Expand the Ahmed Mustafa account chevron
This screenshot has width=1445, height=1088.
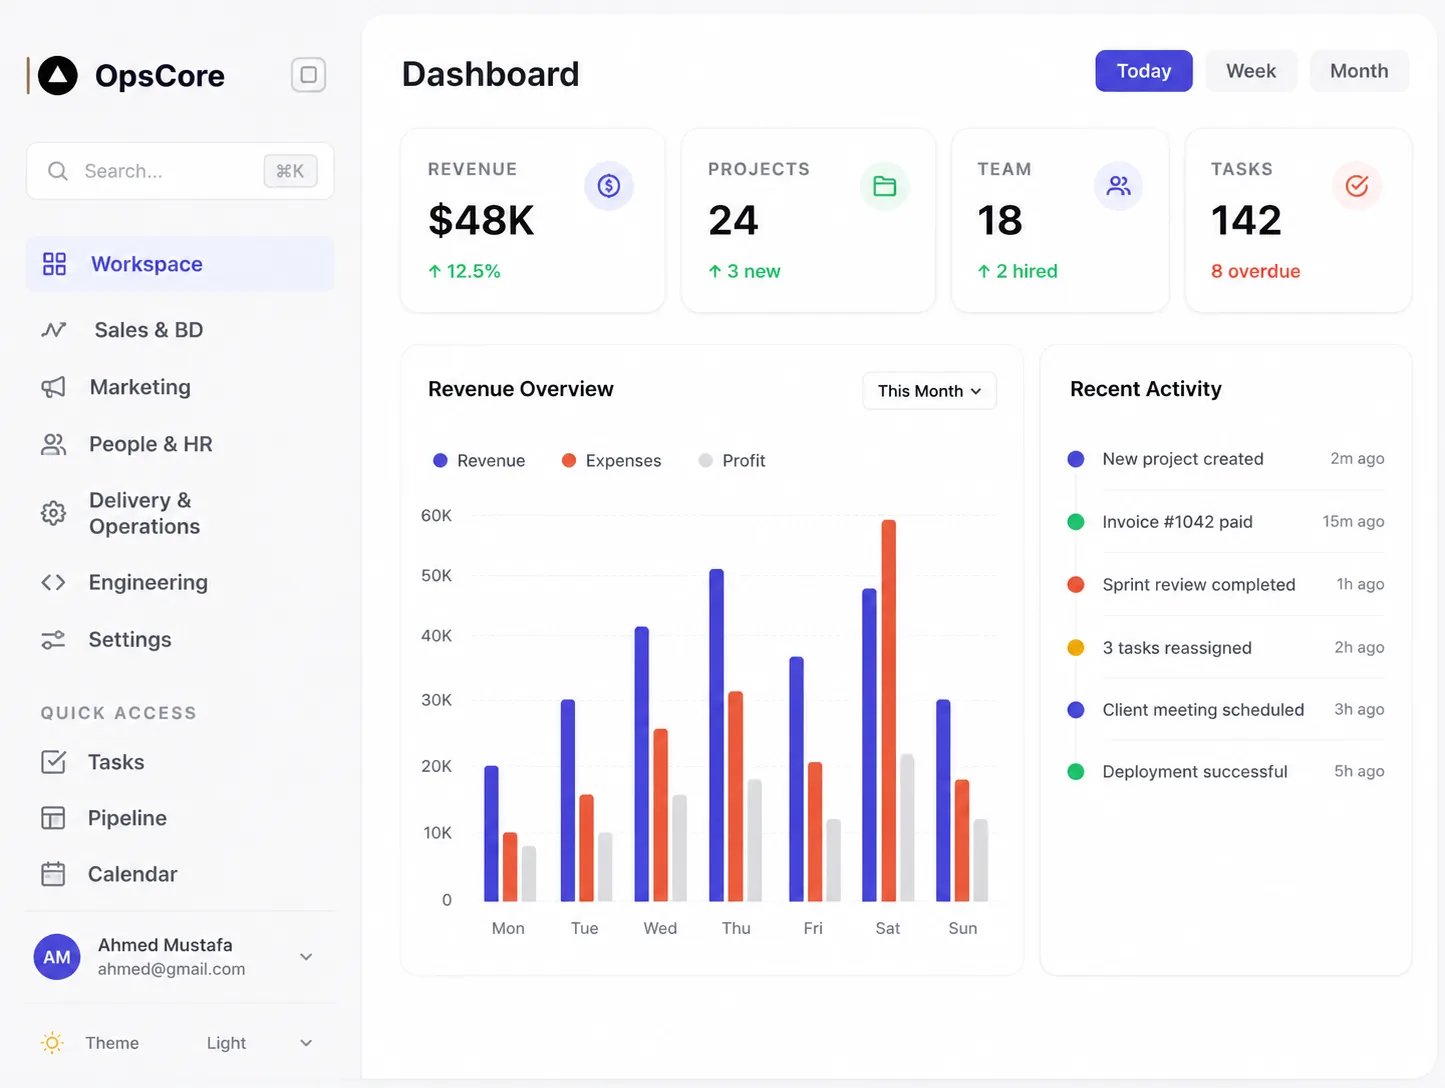coord(306,957)
